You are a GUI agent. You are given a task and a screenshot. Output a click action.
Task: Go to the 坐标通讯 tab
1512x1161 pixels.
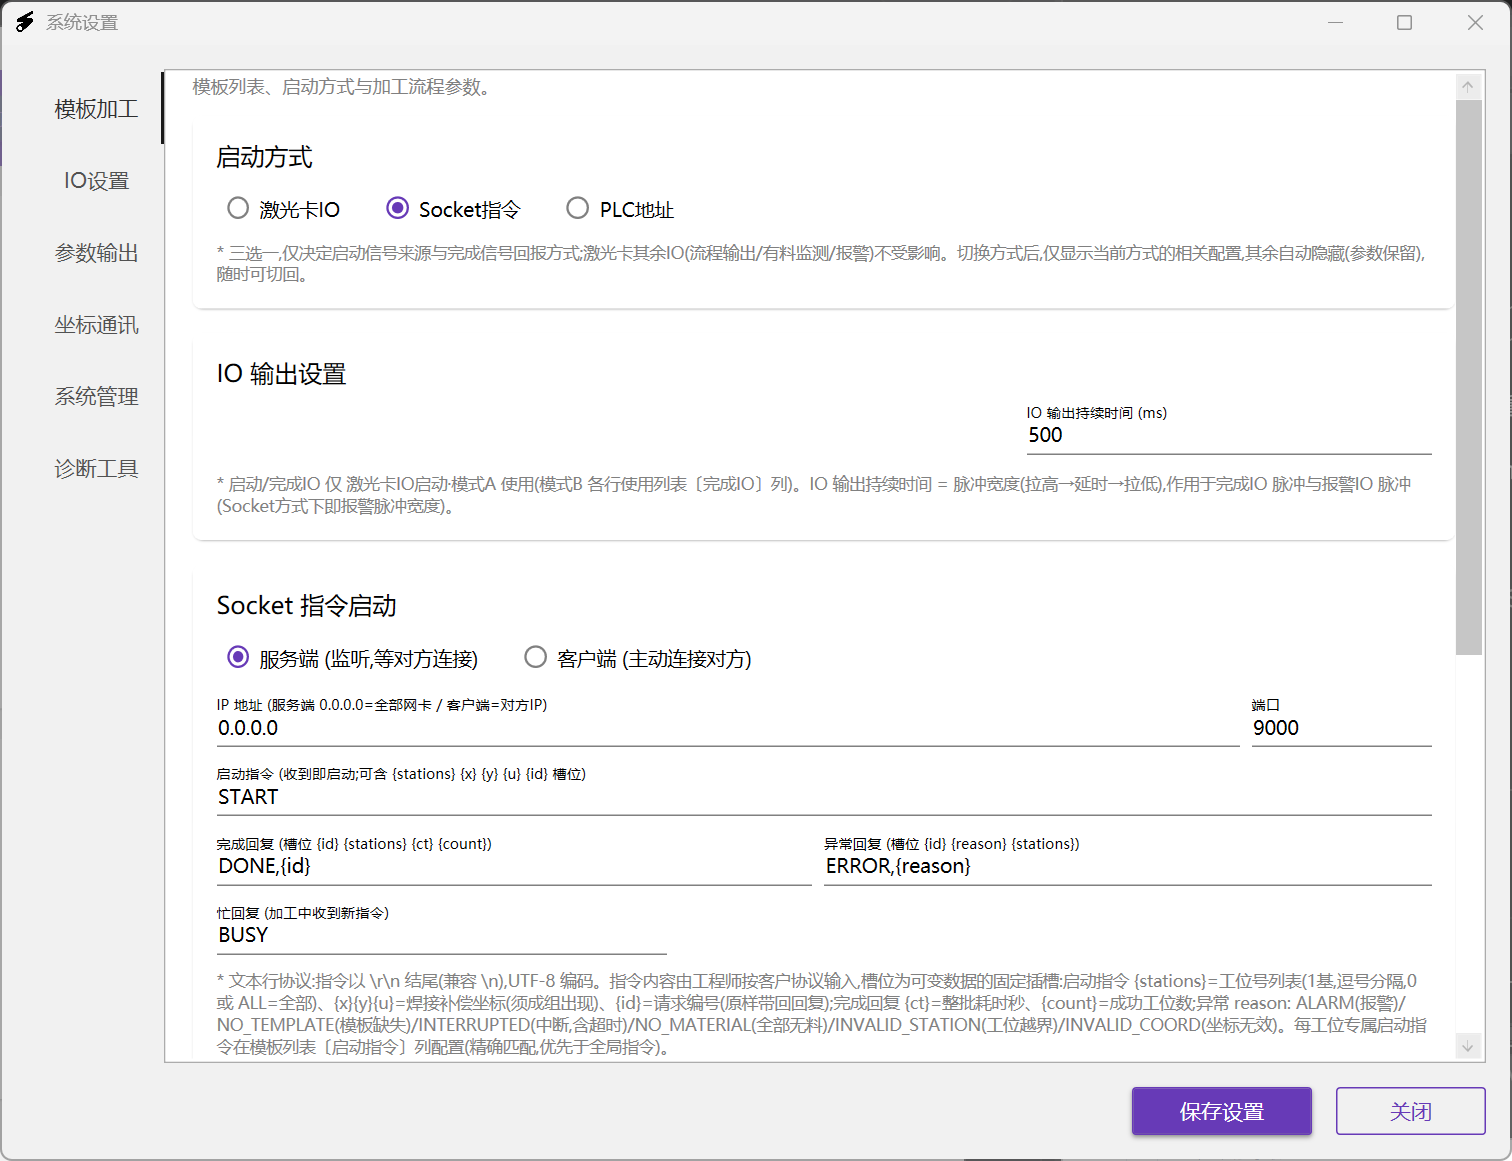point(96,325)
